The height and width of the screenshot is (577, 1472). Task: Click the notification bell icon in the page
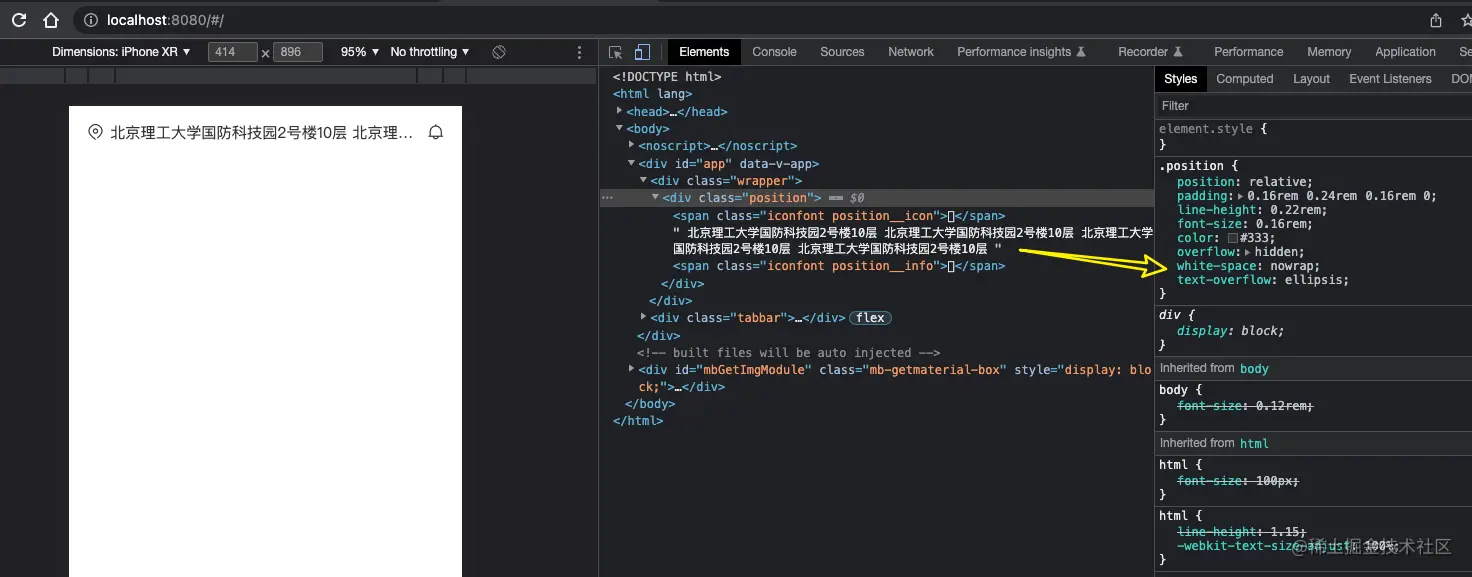click(435, 132)
